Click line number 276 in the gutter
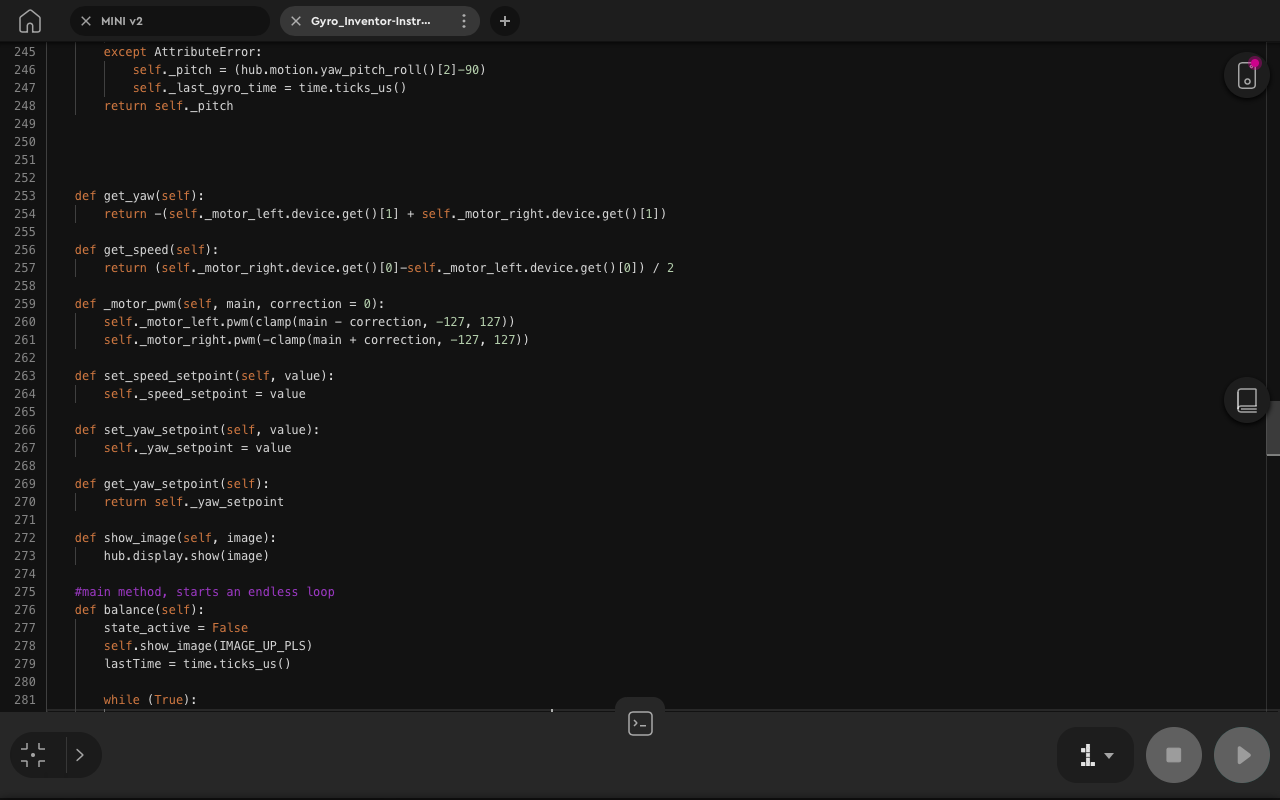The width and height of the screenshot is (1280, 800). [25, 609]
